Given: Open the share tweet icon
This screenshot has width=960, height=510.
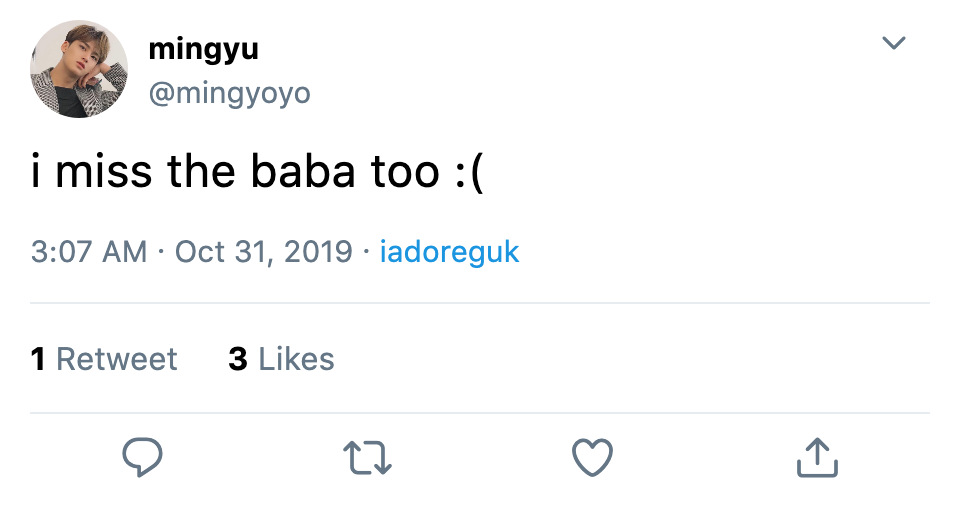Looking at the screenshot, I should pos(817,457).
